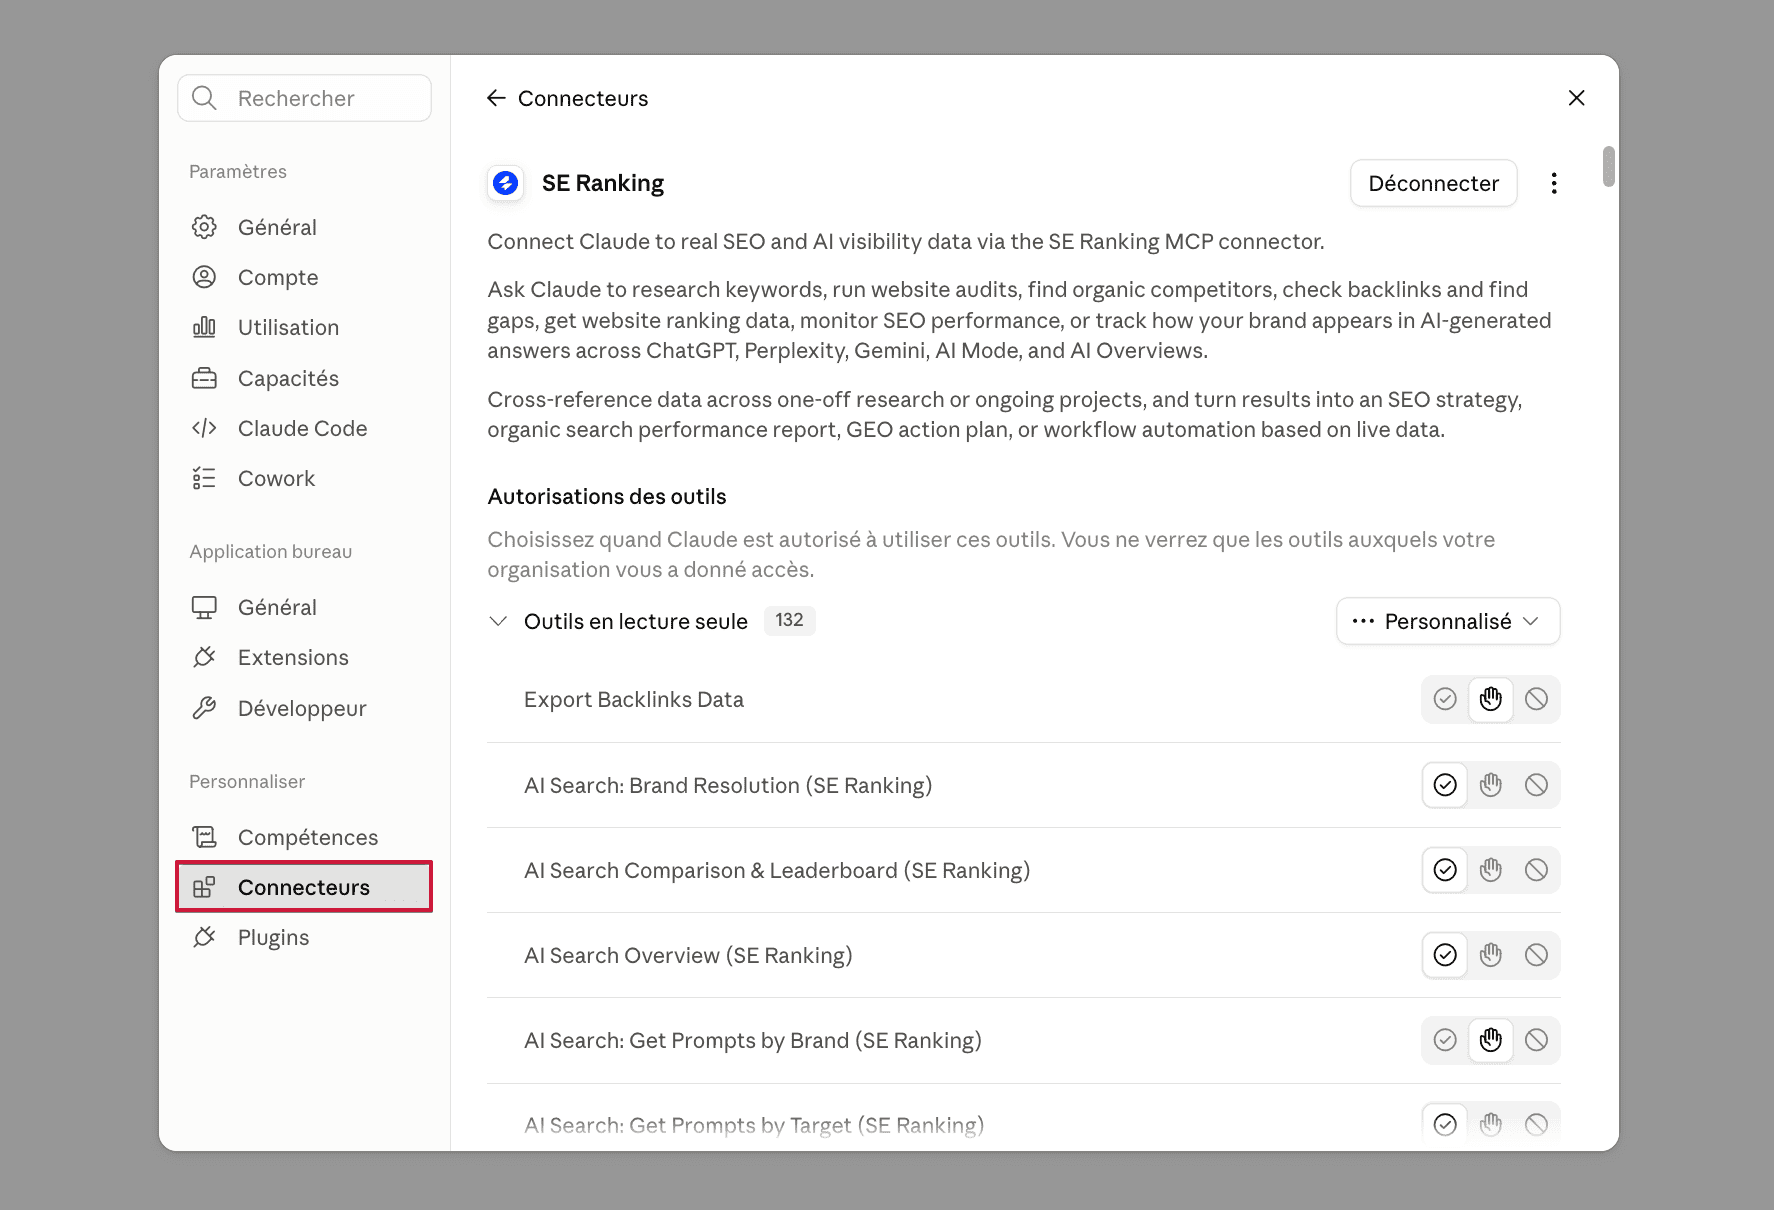This screenshot has height=1210, width=1774.
Task: Click the Connecteurs blocks icon
Action: pos(204,887)
